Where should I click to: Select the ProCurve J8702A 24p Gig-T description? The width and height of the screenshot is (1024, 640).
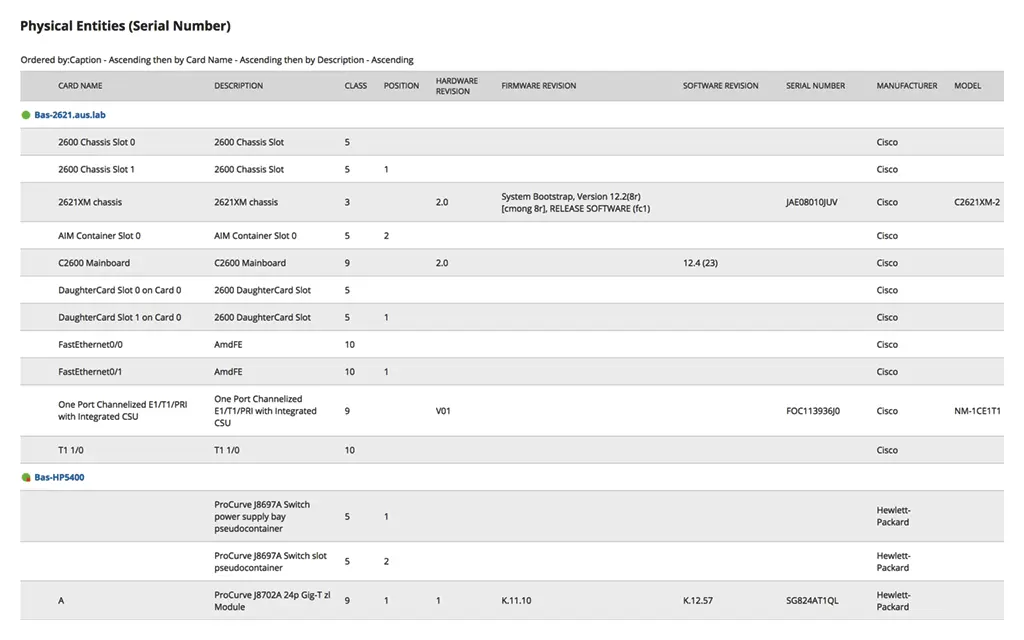pyautogui.click(x=272, y=601)
